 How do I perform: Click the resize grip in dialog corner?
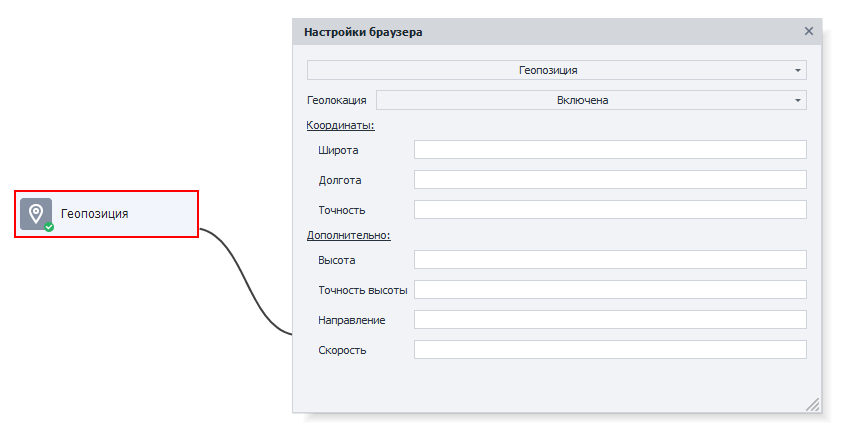pyautogui.click(x=813, y=404)
